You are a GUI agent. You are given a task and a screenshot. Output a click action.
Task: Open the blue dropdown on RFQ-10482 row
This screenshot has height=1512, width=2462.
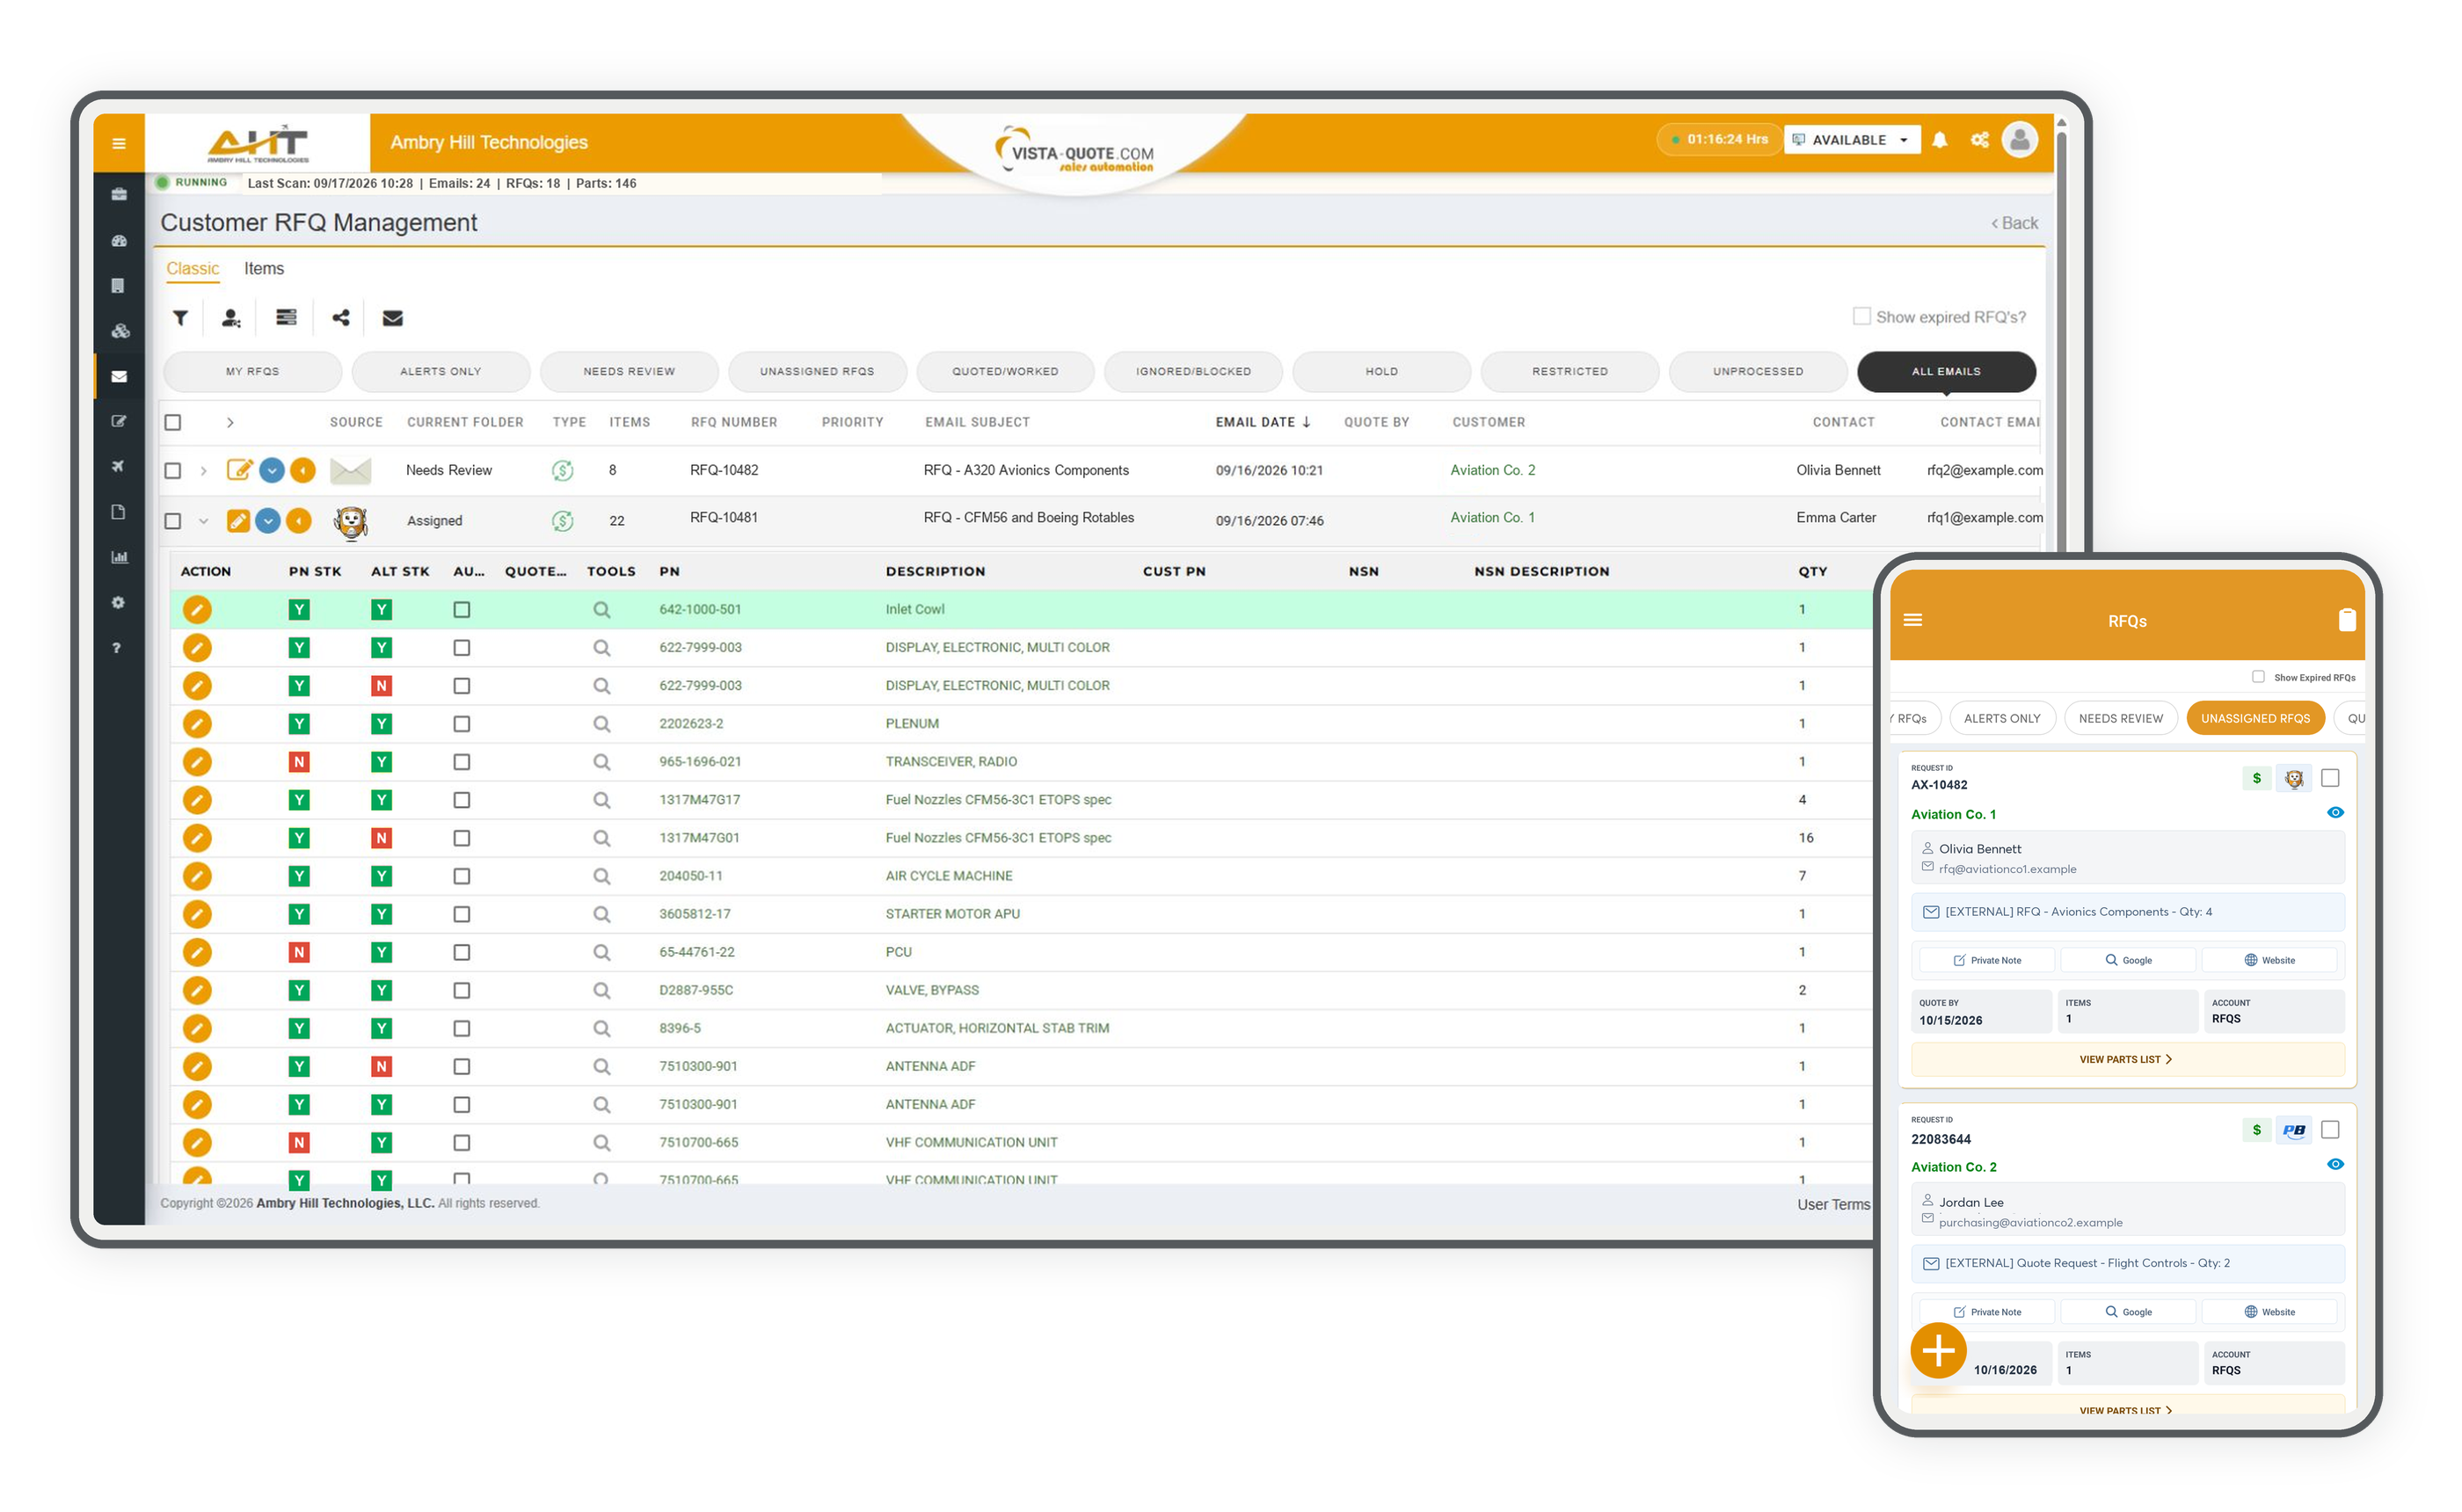272,470
